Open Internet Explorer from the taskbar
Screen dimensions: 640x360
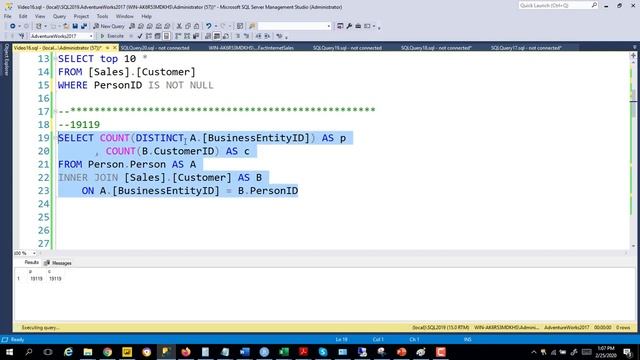tap(68, 352)
